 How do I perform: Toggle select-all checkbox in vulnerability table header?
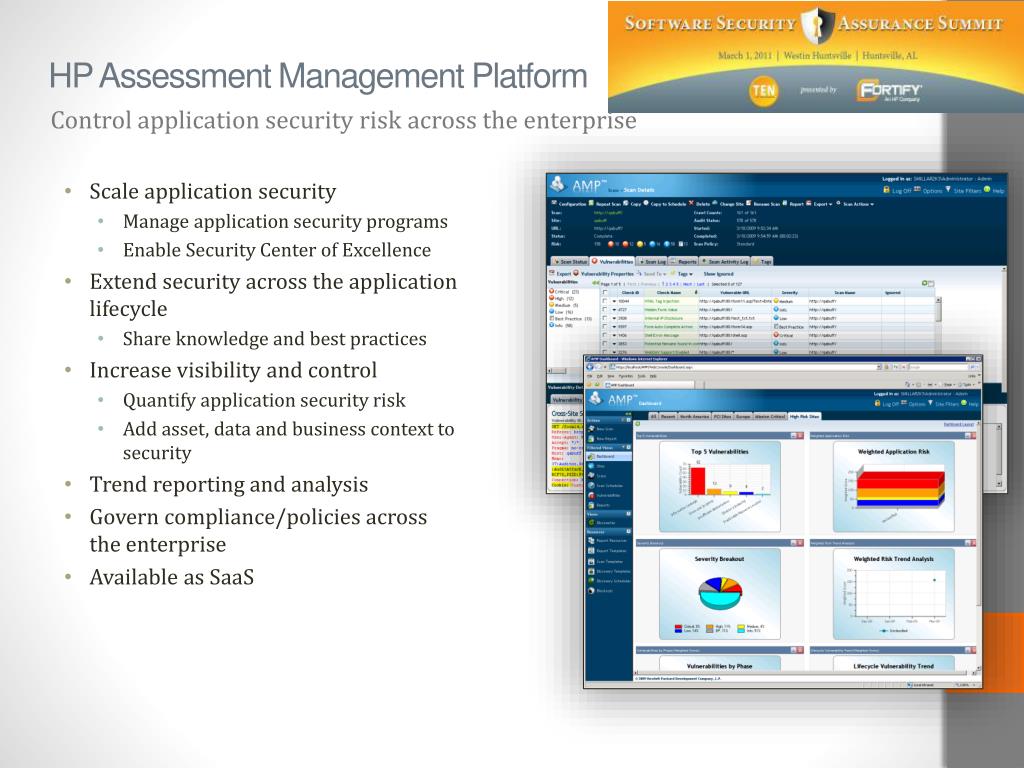tap(605, 293)
